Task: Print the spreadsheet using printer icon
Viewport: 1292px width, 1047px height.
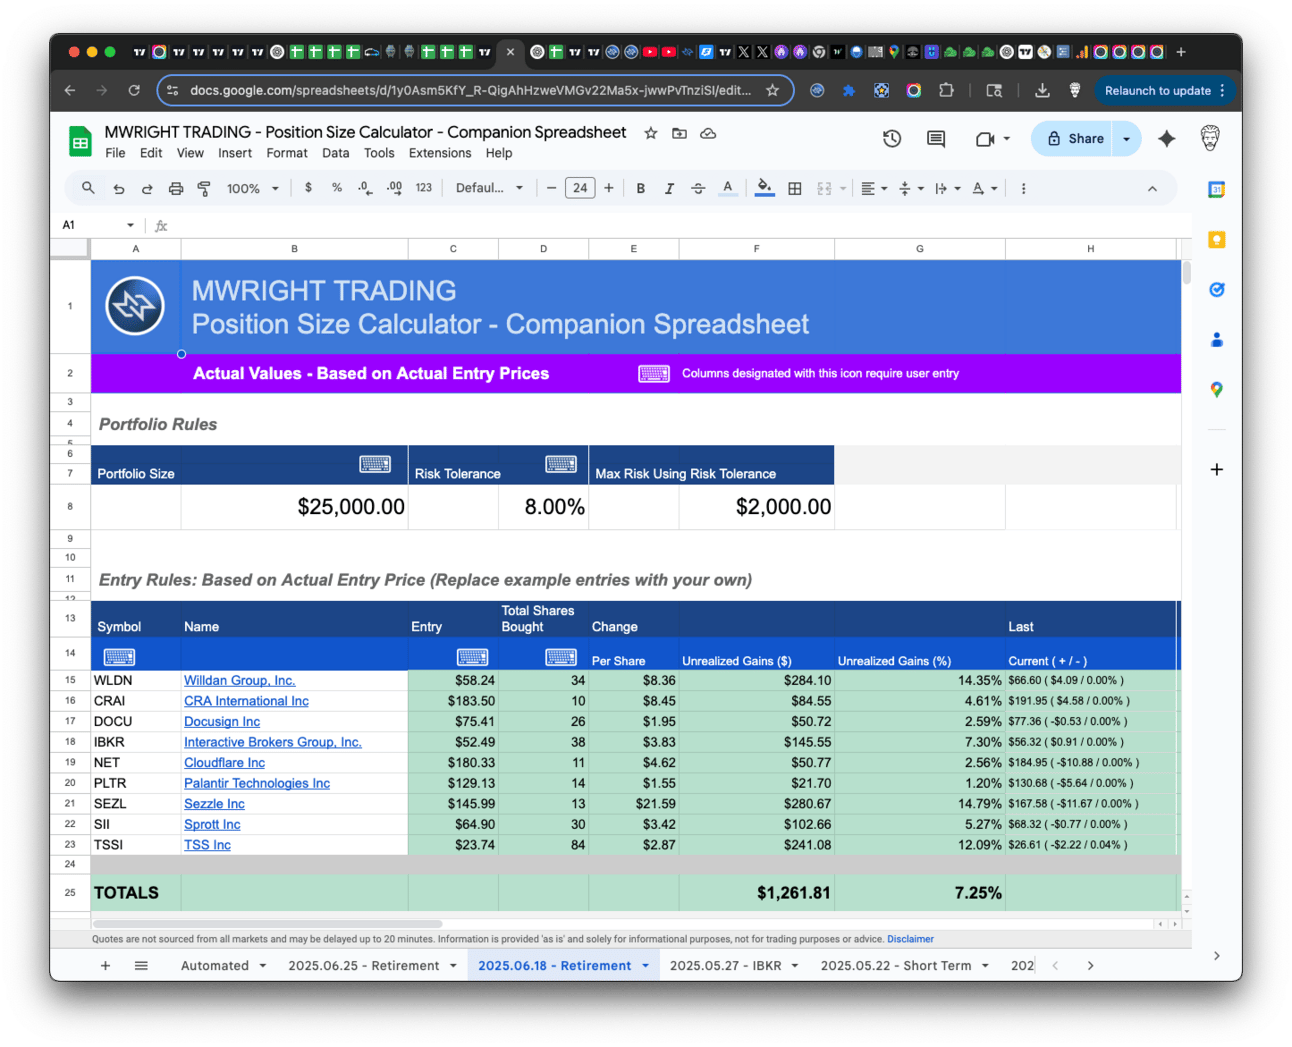Action: [176, 188]
